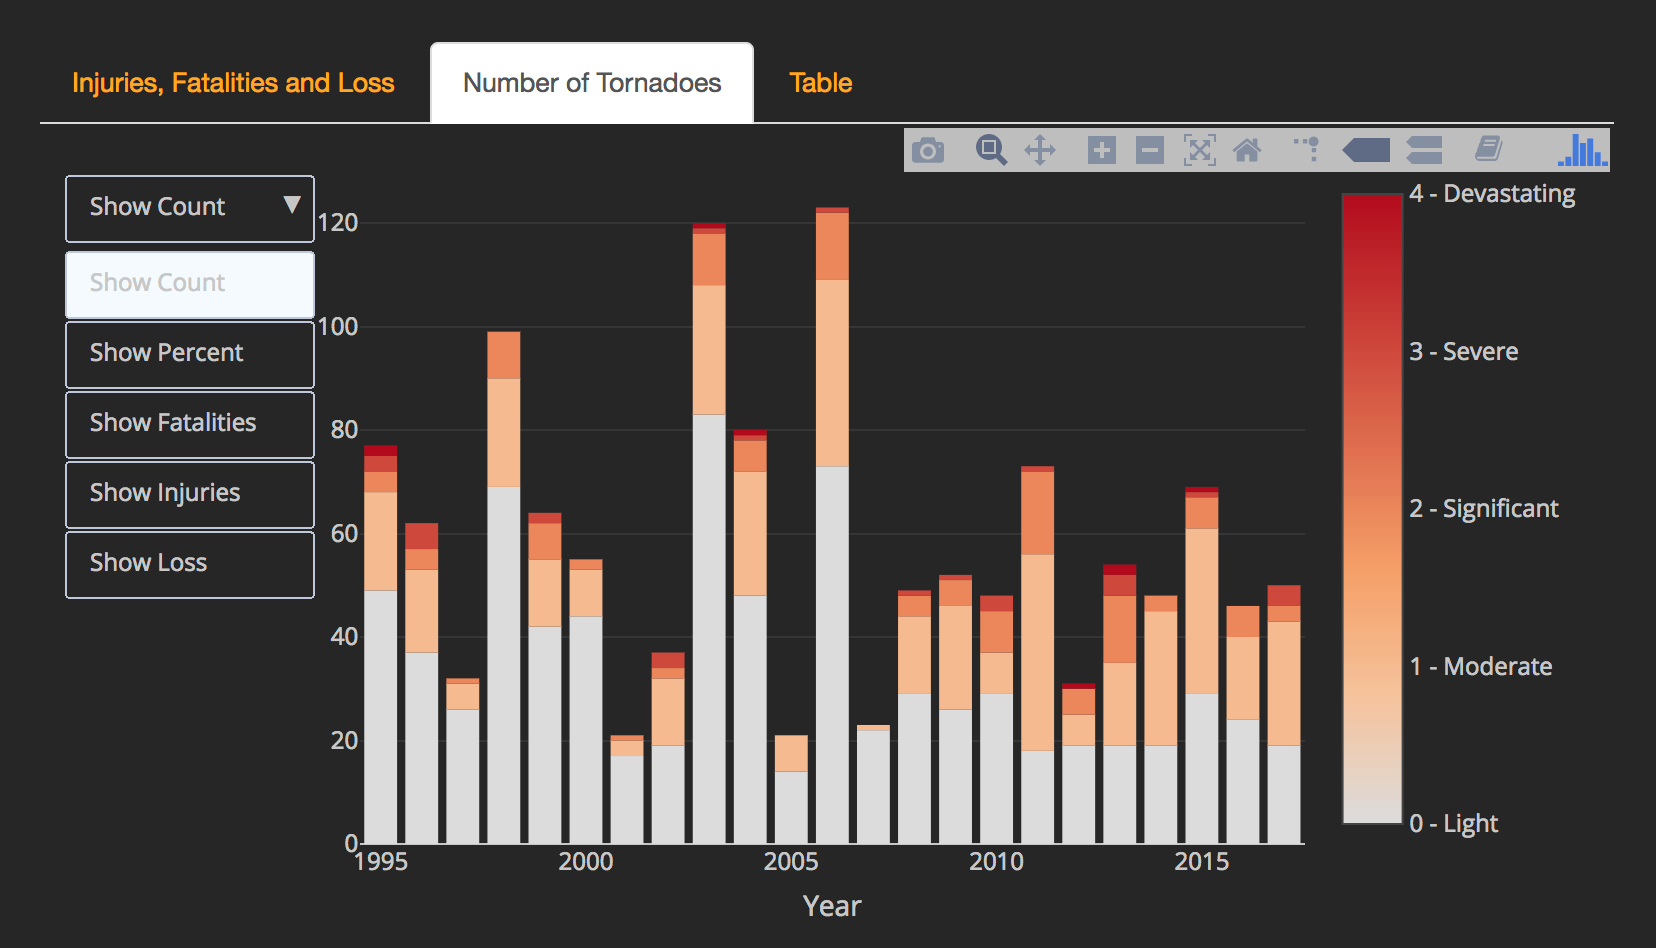
Task: Select the Zoom magnifier tool
Action: 990,151
